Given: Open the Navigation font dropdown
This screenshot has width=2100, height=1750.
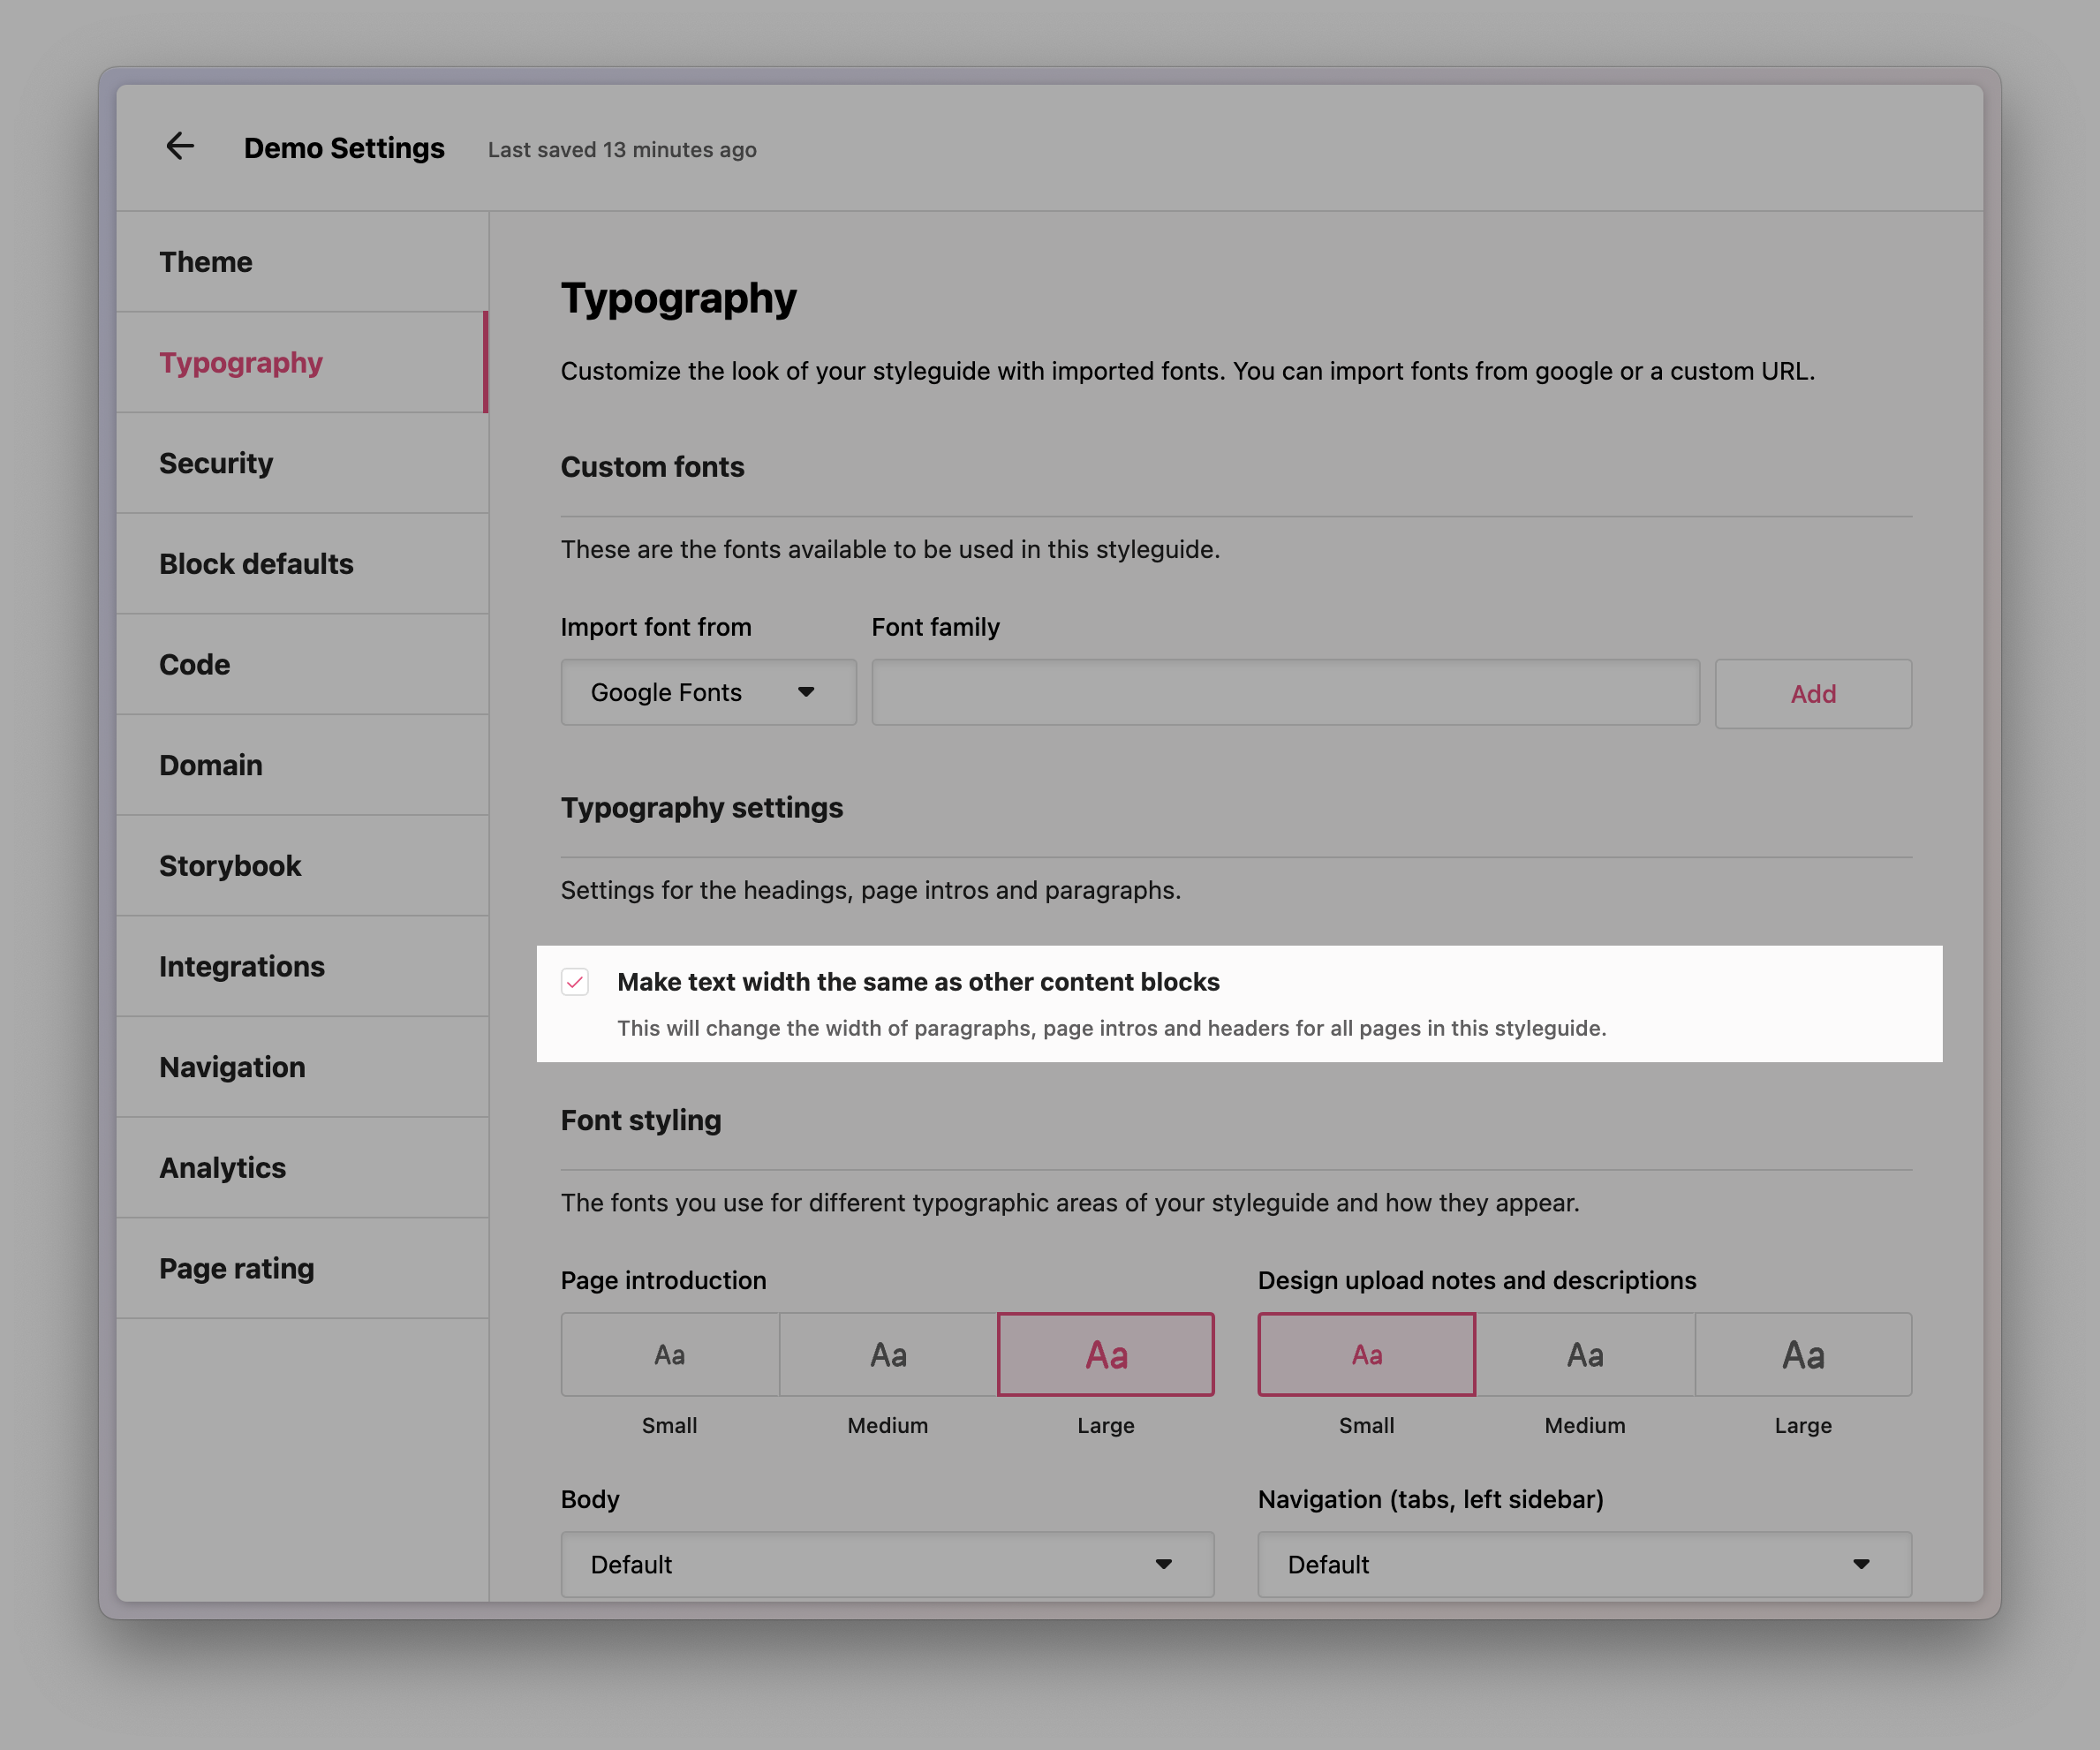Looking at the screenshot, I should coord(1585,1565).
